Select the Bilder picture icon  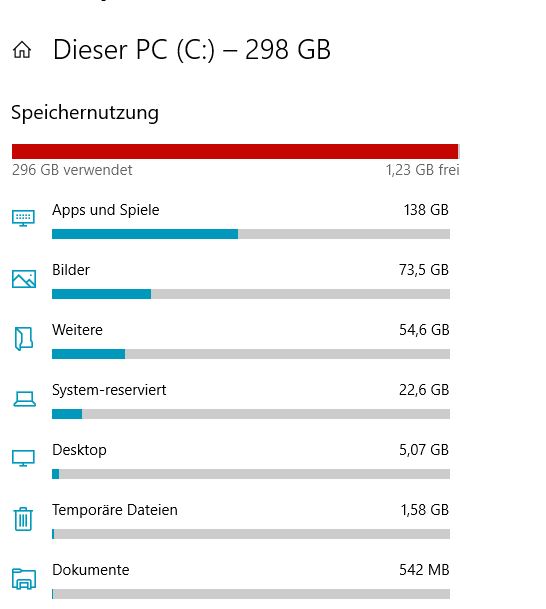tap(24, 279)
